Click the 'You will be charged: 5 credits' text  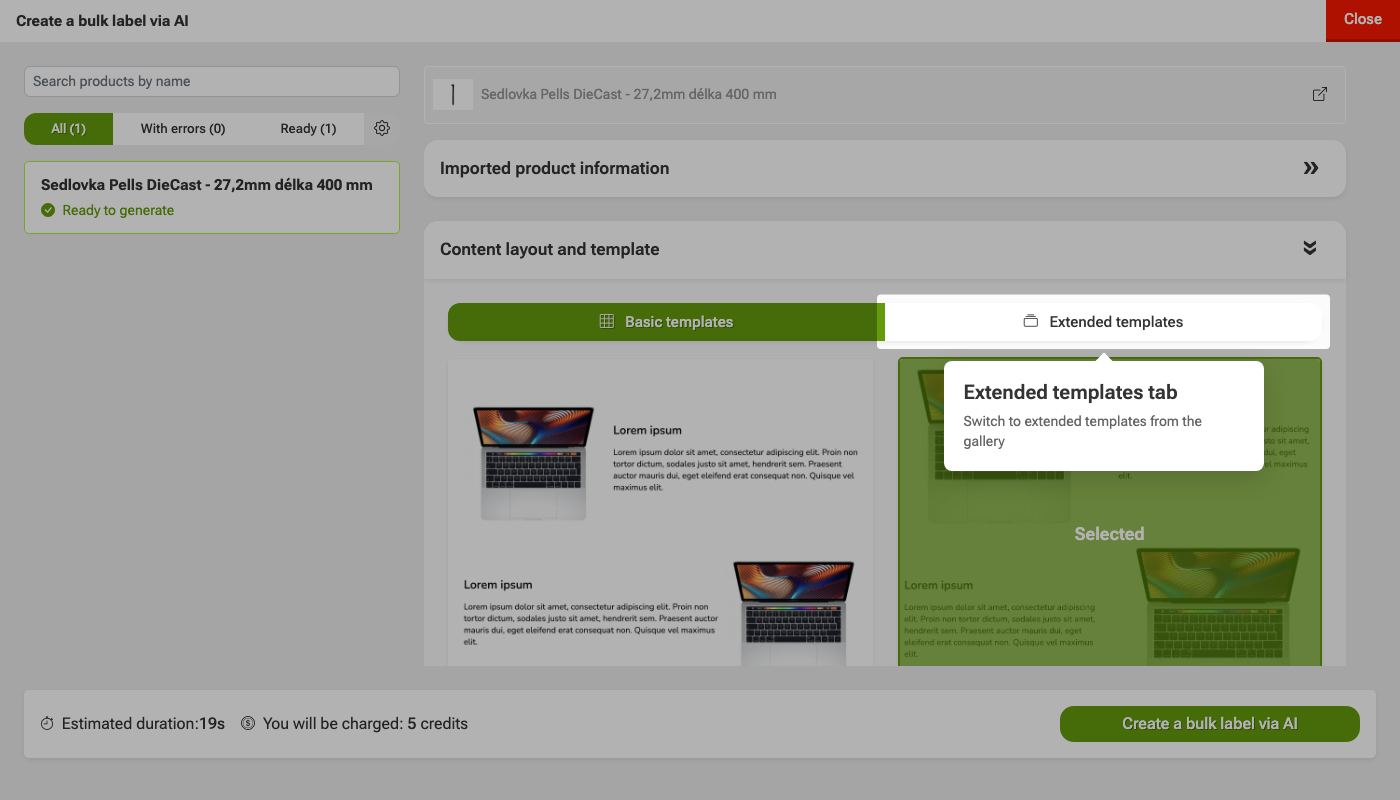(365, 723)
